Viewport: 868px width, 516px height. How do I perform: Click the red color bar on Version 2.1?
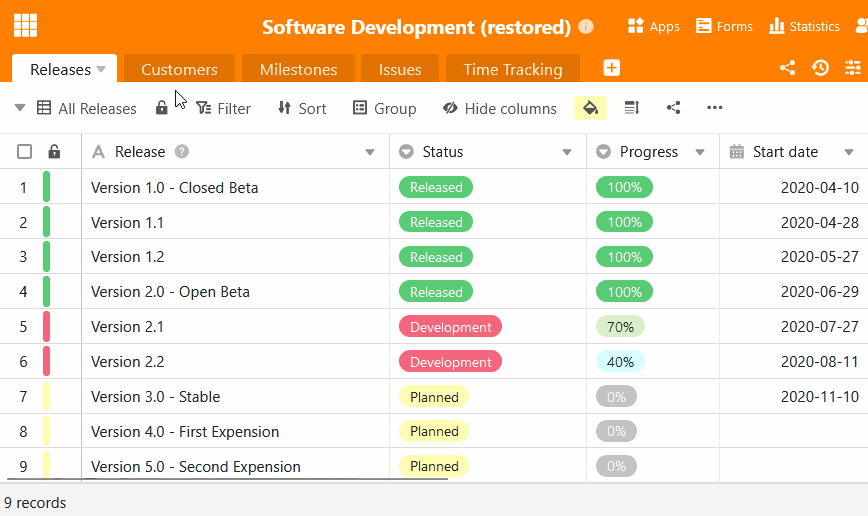tap(46, 327)
